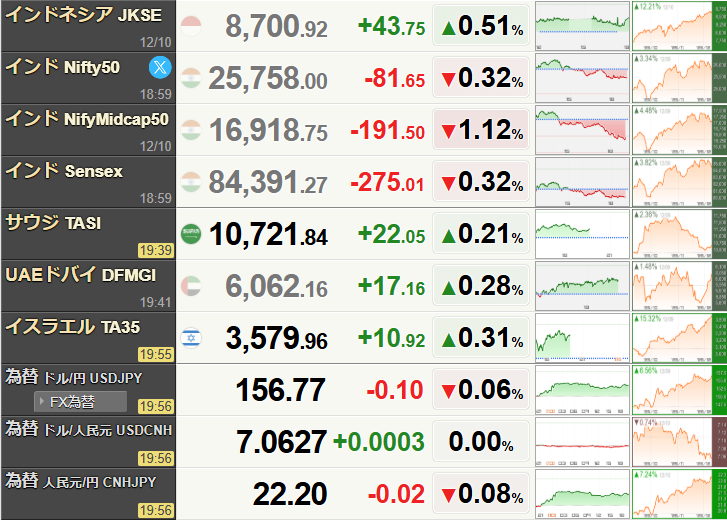Open the インド Nifty50 index link
The height and width of the screenshot is (520, 727).
63,67
